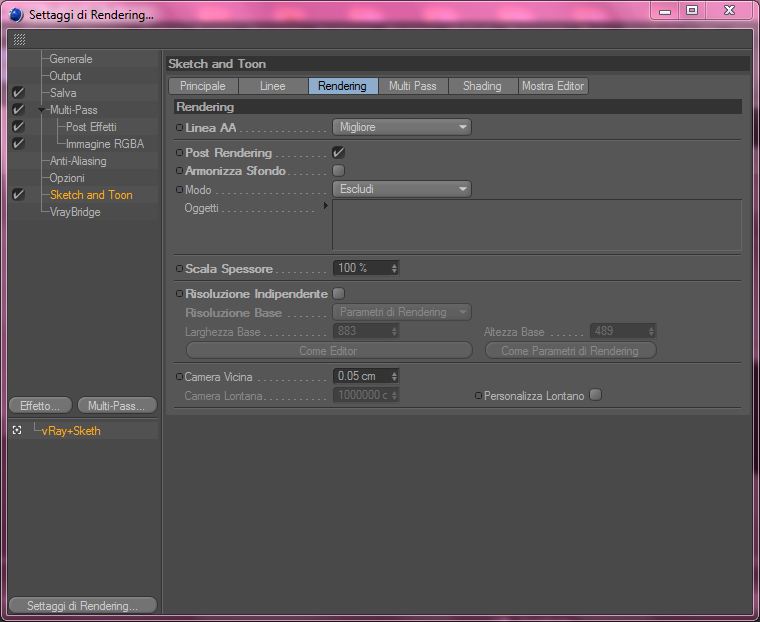Expand the Oggetti triangle arrow
Viewport: 760px width, 622px height.
325,206
